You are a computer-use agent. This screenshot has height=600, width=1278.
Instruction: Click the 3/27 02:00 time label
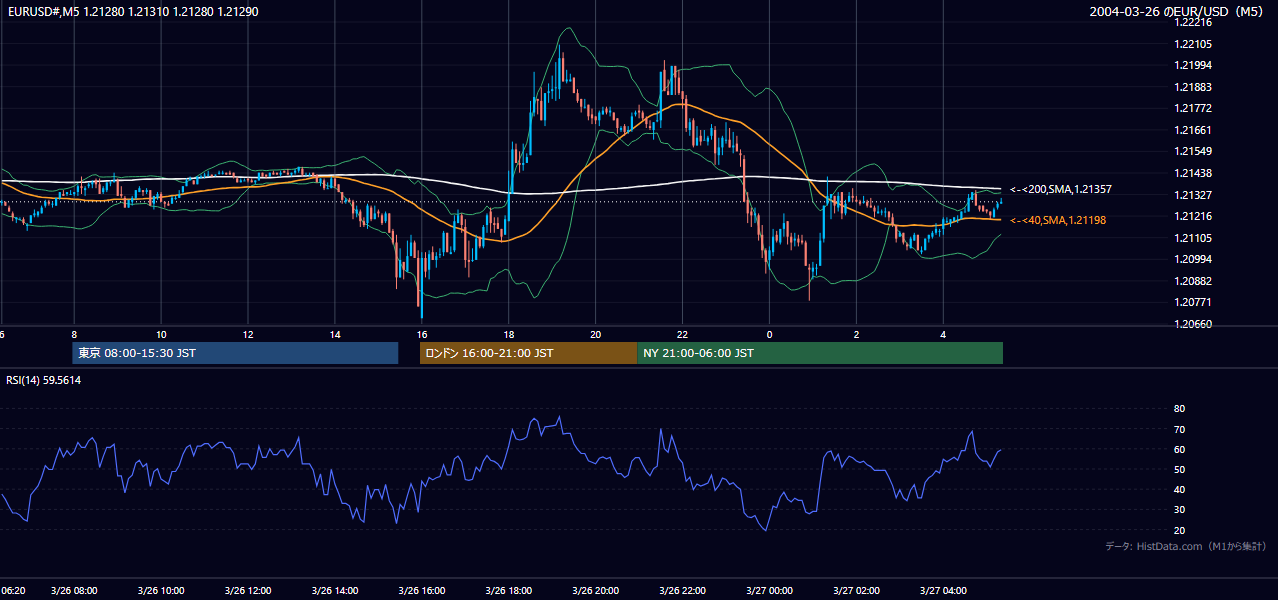[857, 591]
